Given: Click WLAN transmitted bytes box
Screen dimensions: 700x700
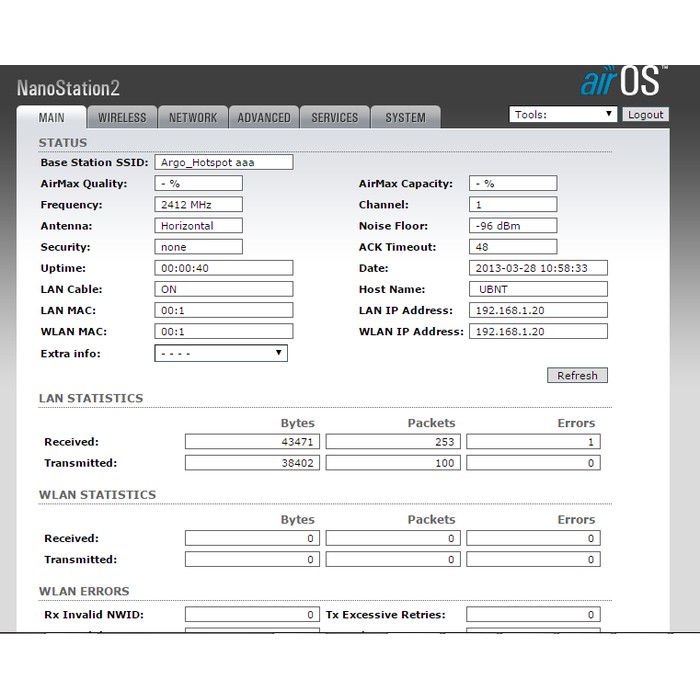Looking at the screenshot, I should click(252, 559).
